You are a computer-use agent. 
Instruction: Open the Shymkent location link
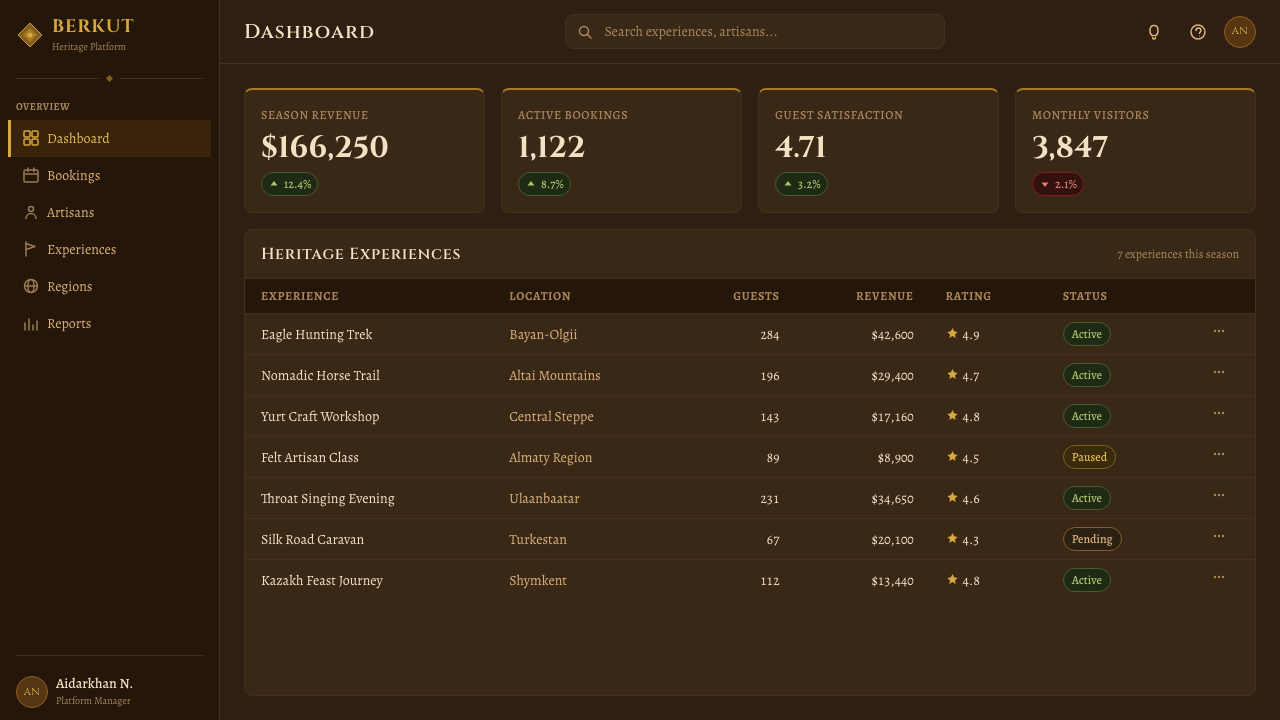point(538,580)
